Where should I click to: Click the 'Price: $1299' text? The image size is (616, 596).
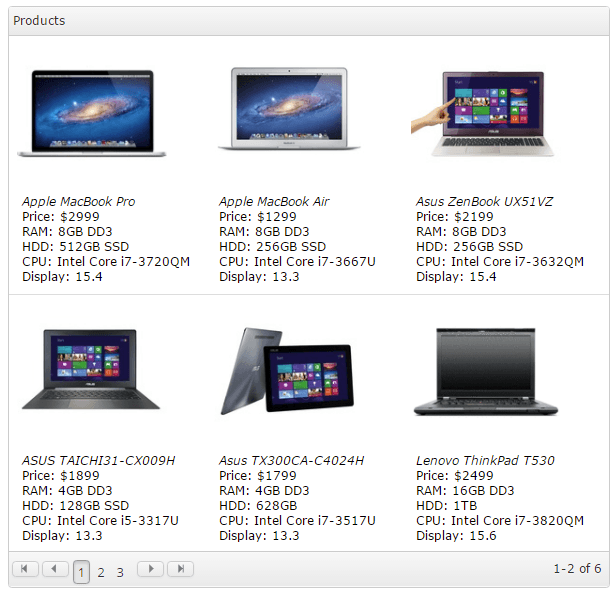tap(258, 216)
